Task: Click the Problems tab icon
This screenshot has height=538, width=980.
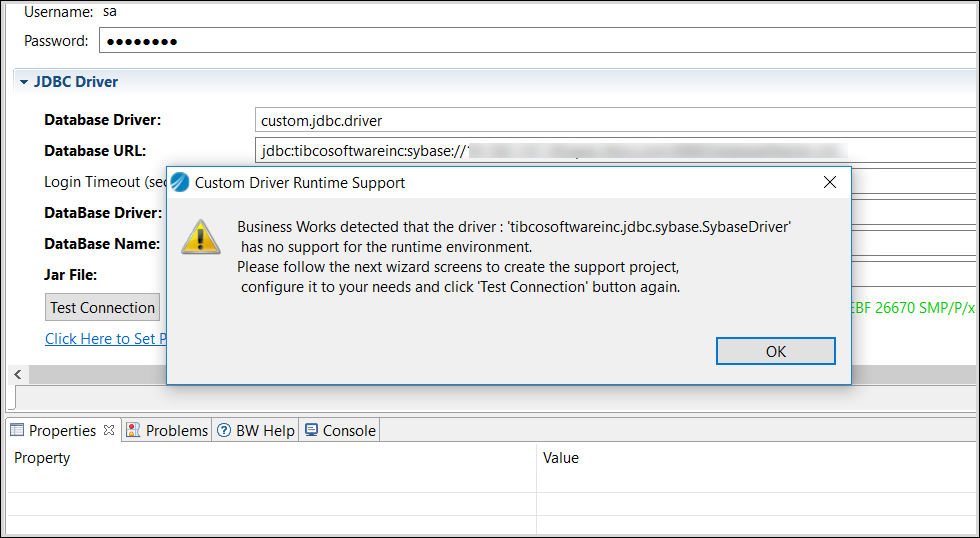Action: click(133, 430)
